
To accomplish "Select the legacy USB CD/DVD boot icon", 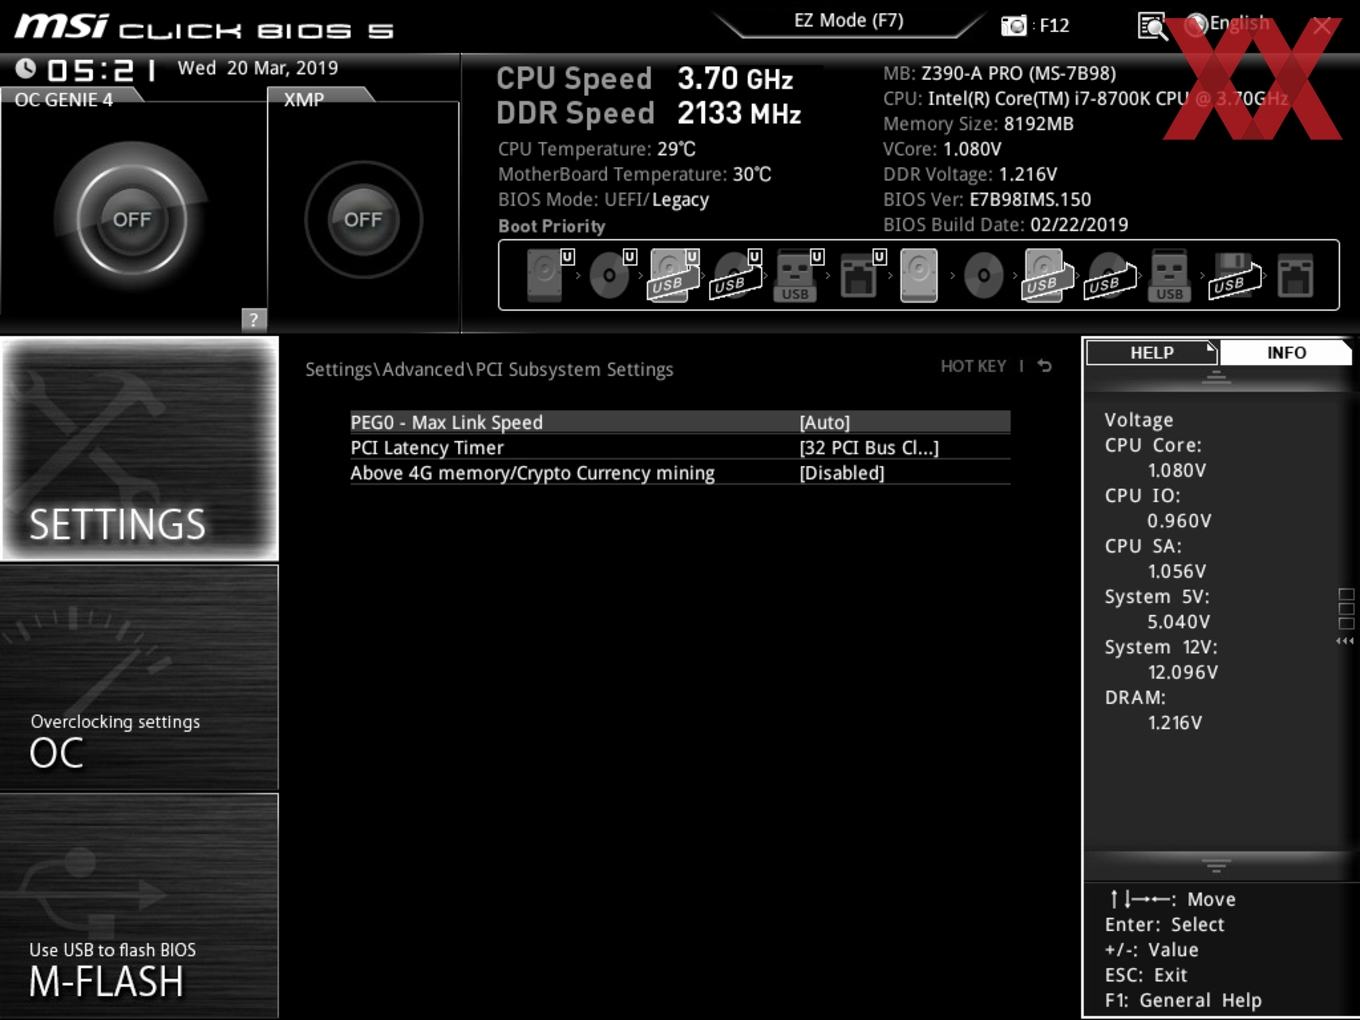I will click(1110, 275).
